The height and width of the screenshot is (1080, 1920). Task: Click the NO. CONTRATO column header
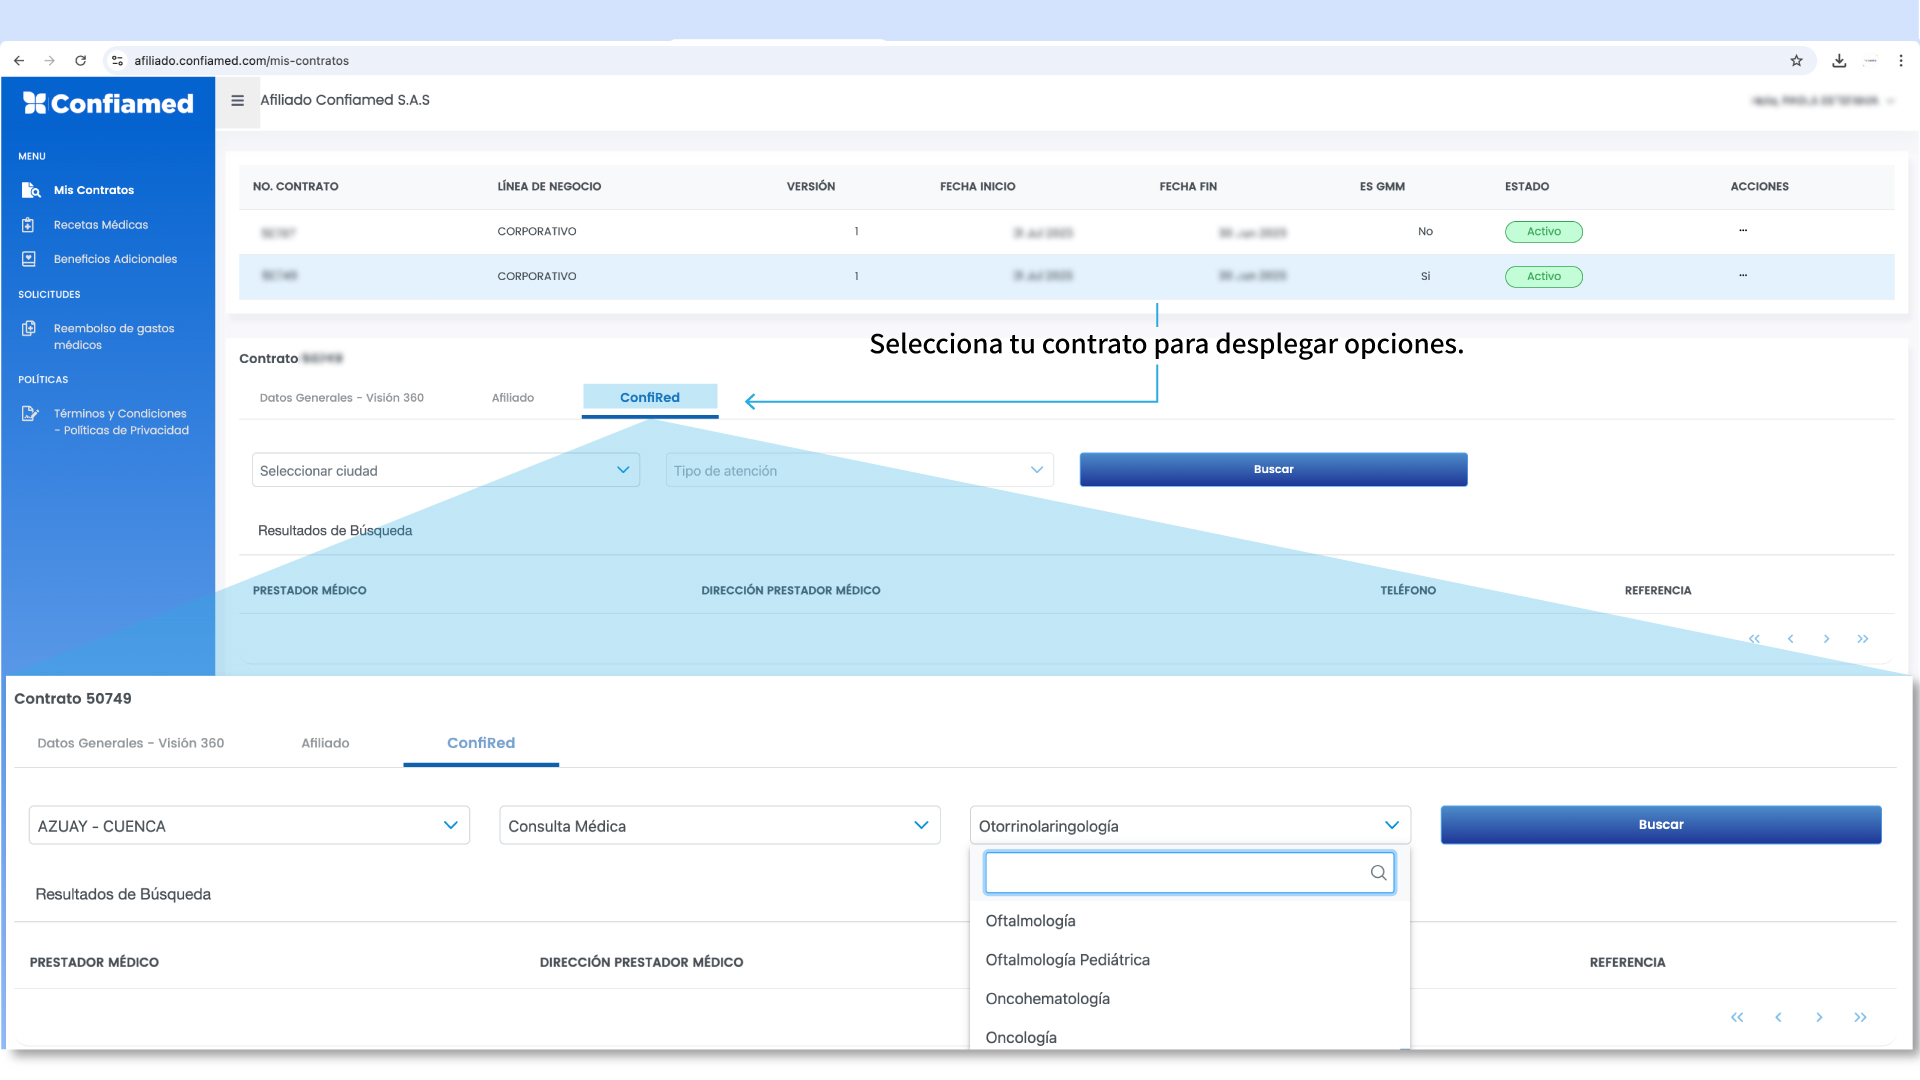coord(296,187)
